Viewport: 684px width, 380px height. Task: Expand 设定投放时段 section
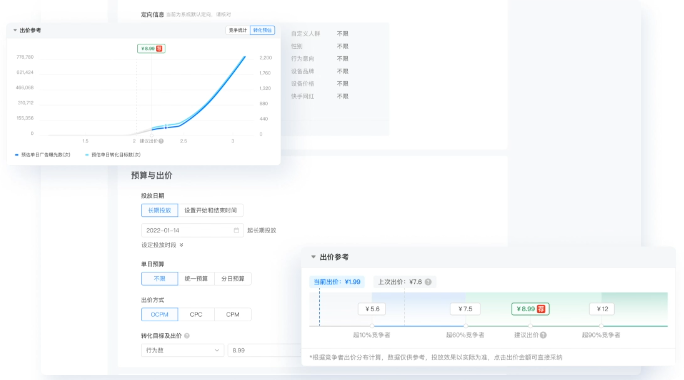pyautogui.click(x=162, y=245)
